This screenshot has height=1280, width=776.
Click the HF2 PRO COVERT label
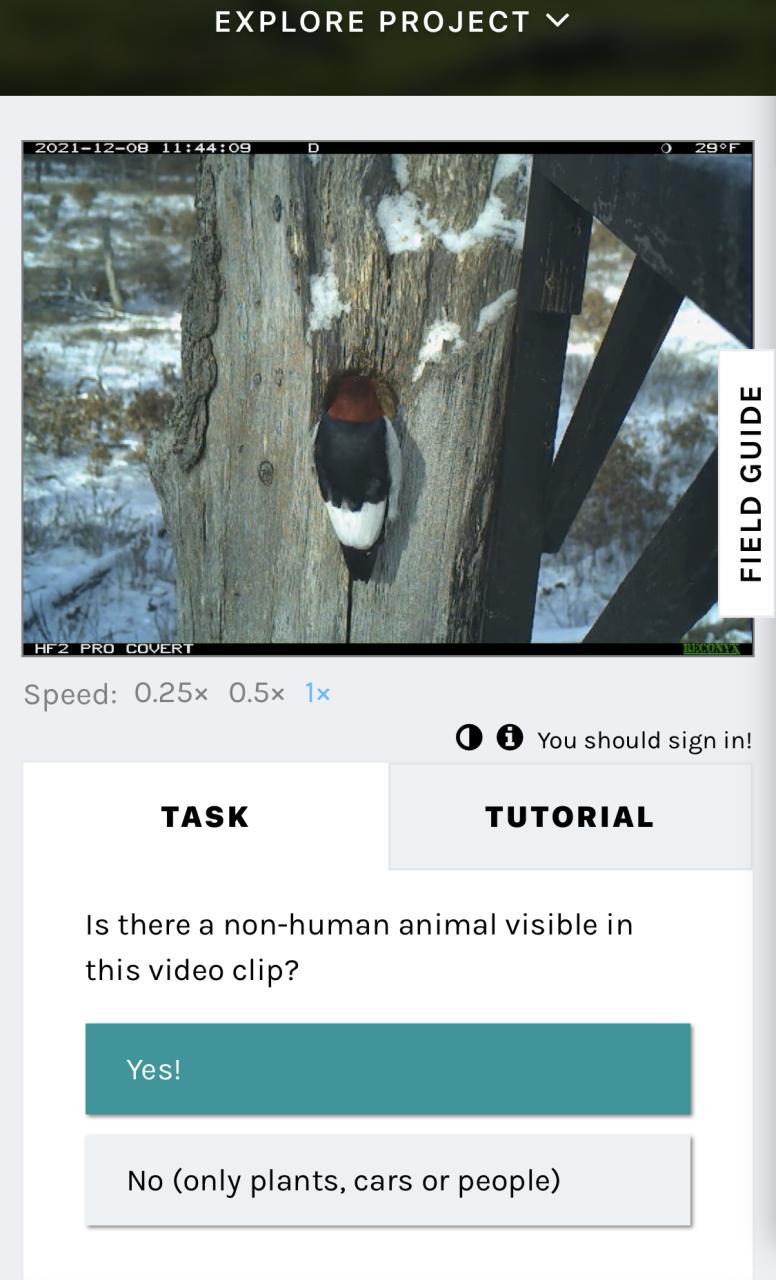tap(113, 649)
